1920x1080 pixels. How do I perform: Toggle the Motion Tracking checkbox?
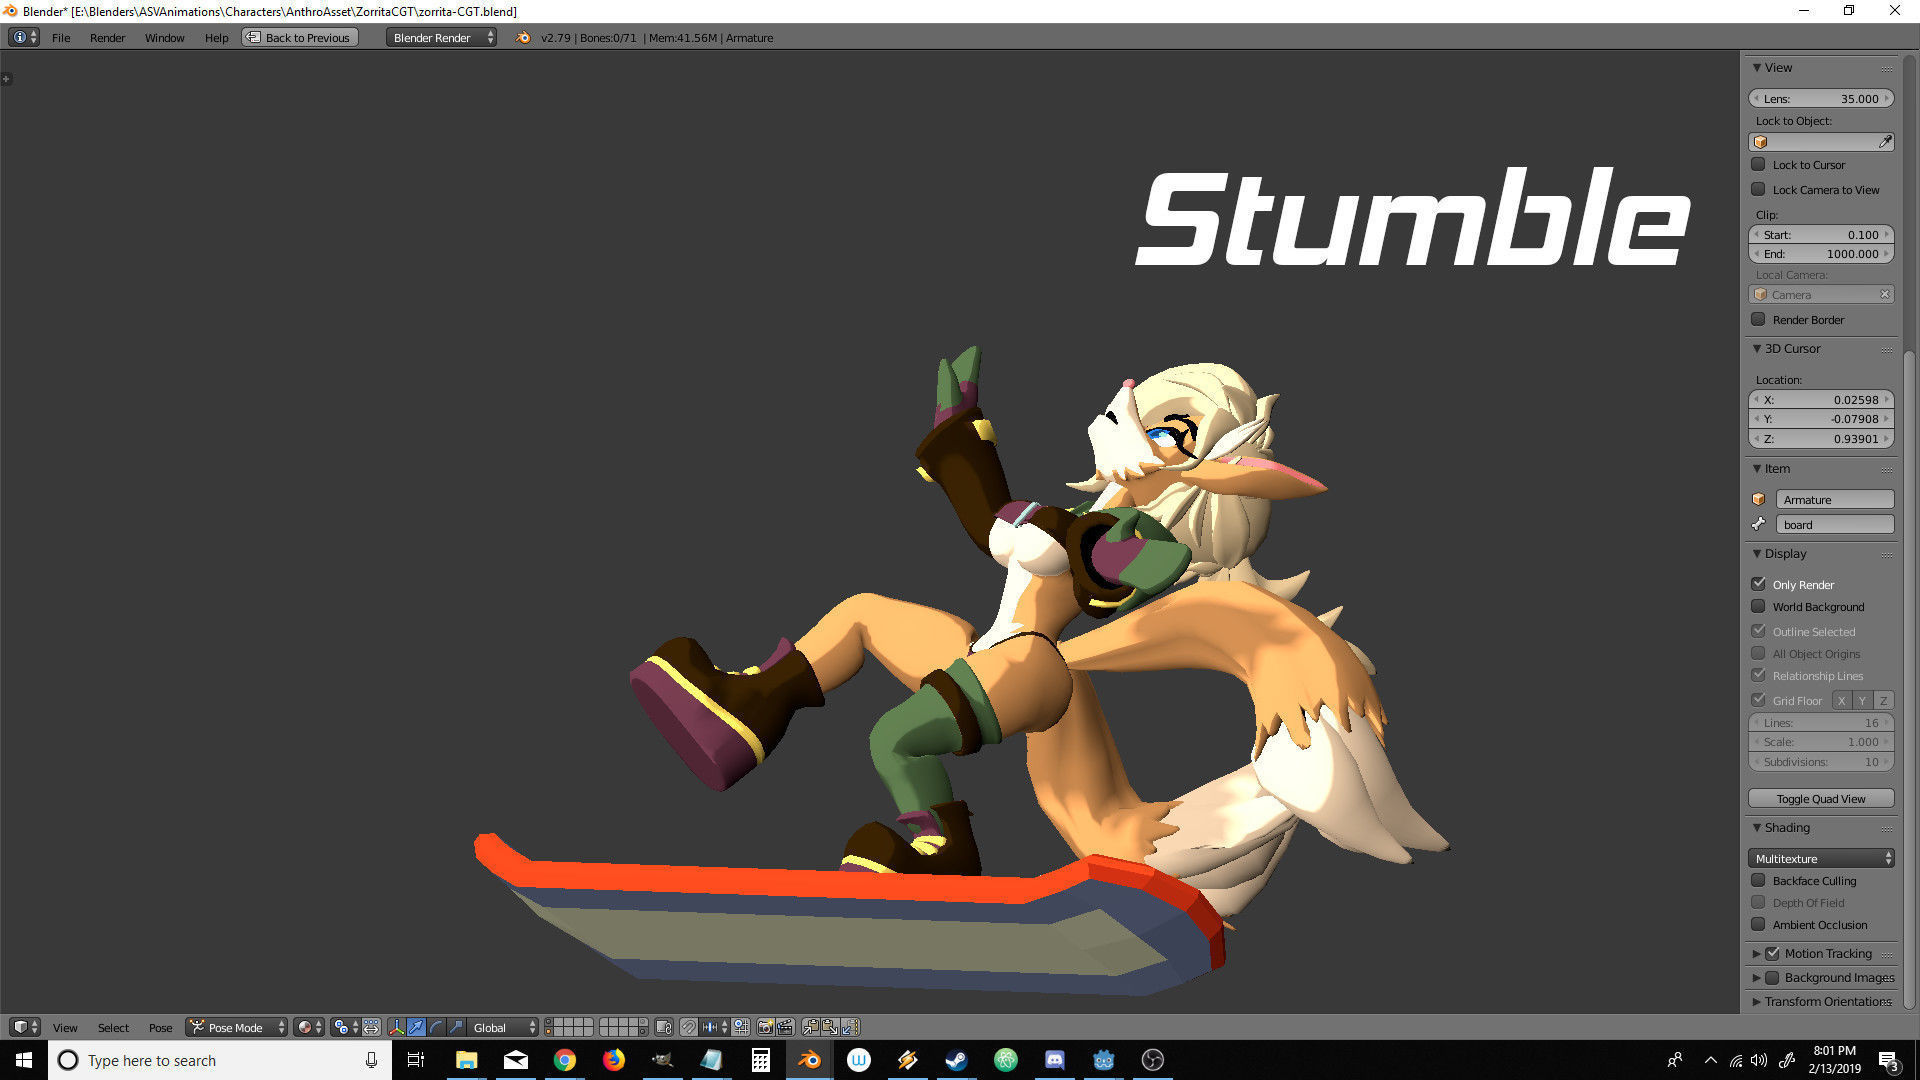(1772, 953)
